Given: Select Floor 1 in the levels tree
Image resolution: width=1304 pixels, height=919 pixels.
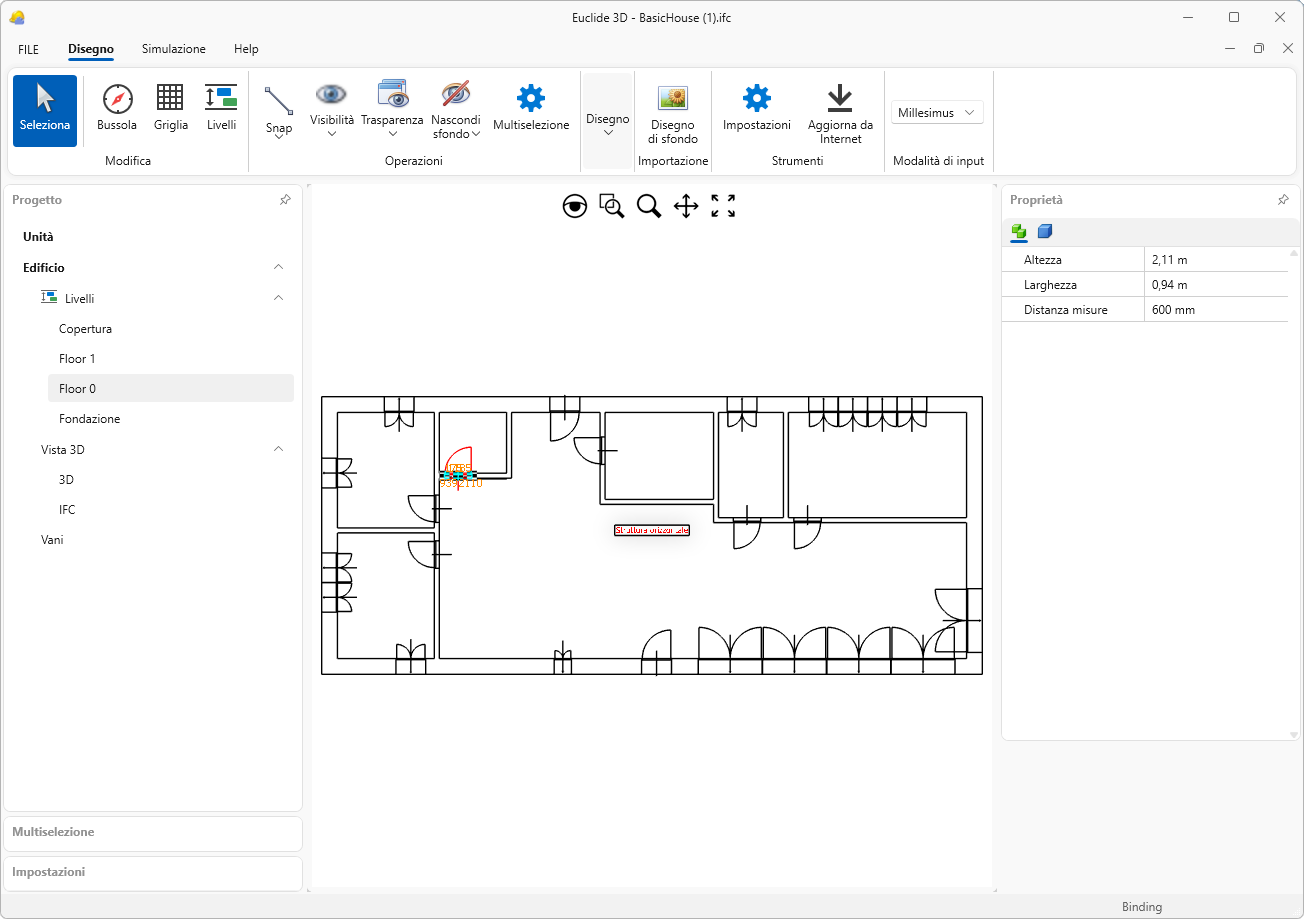Looking at the screenshot, I should coord(77,359).
